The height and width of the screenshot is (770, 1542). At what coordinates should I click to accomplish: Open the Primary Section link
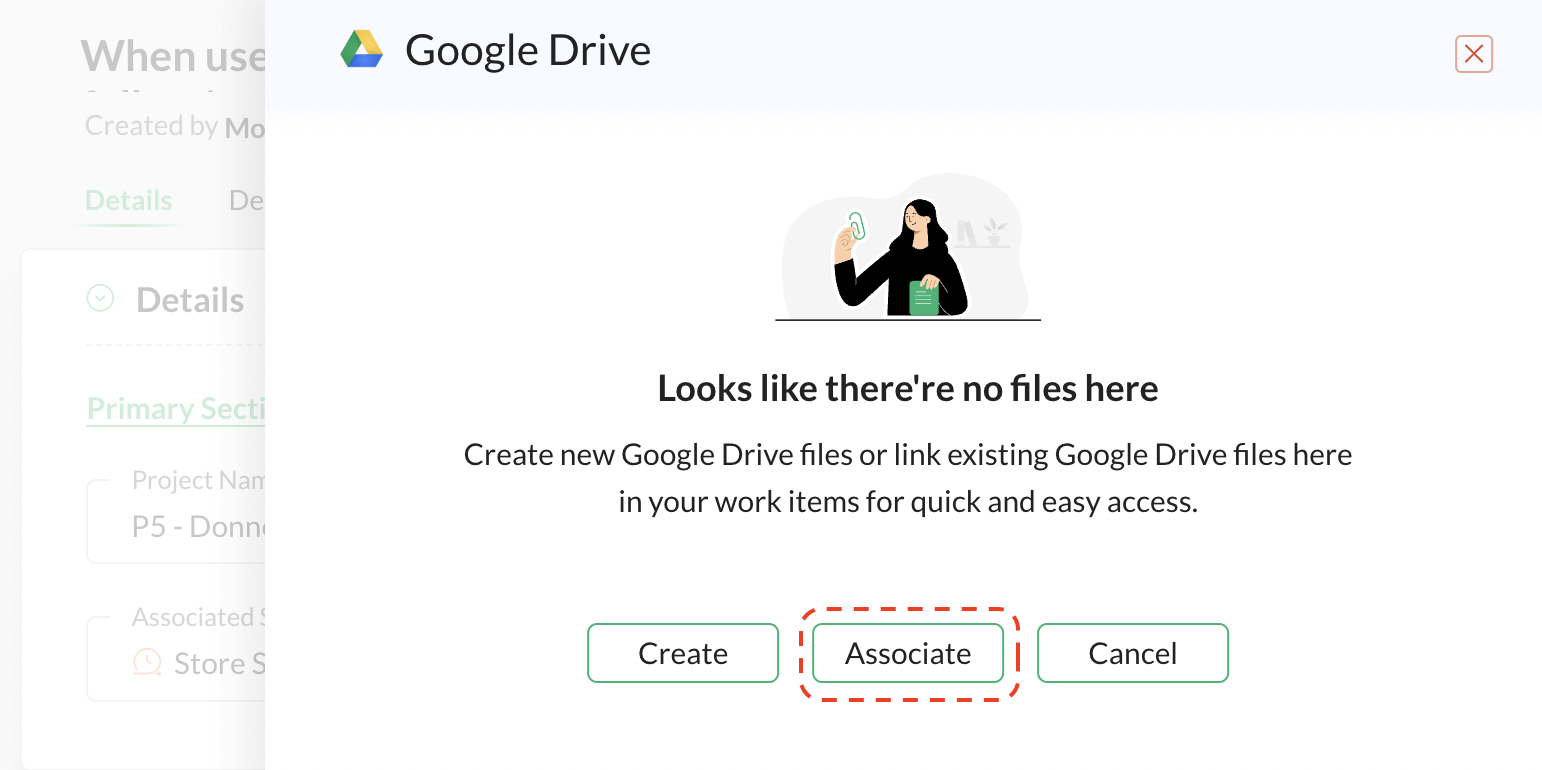click(176, 408)
